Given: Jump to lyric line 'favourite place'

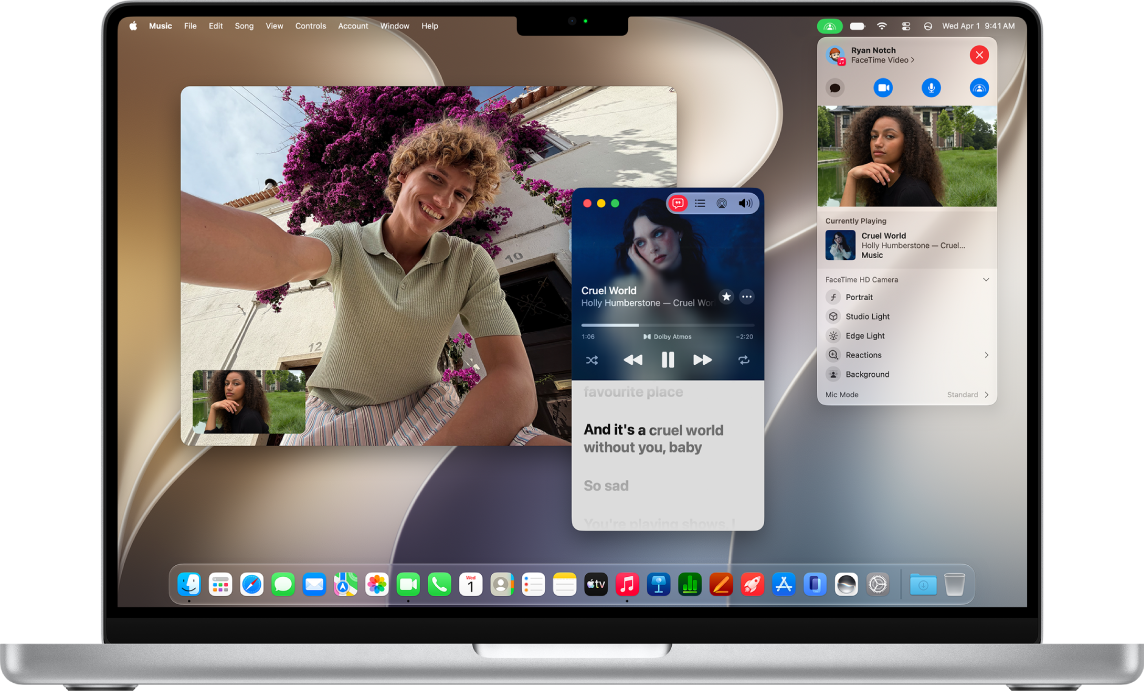Looking at the screenshot, I should [633, 392].
